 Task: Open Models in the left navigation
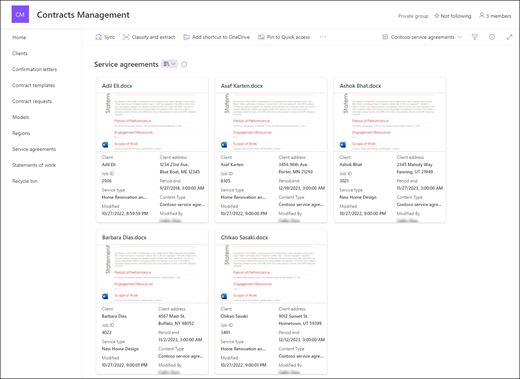[x=20, y=117]
